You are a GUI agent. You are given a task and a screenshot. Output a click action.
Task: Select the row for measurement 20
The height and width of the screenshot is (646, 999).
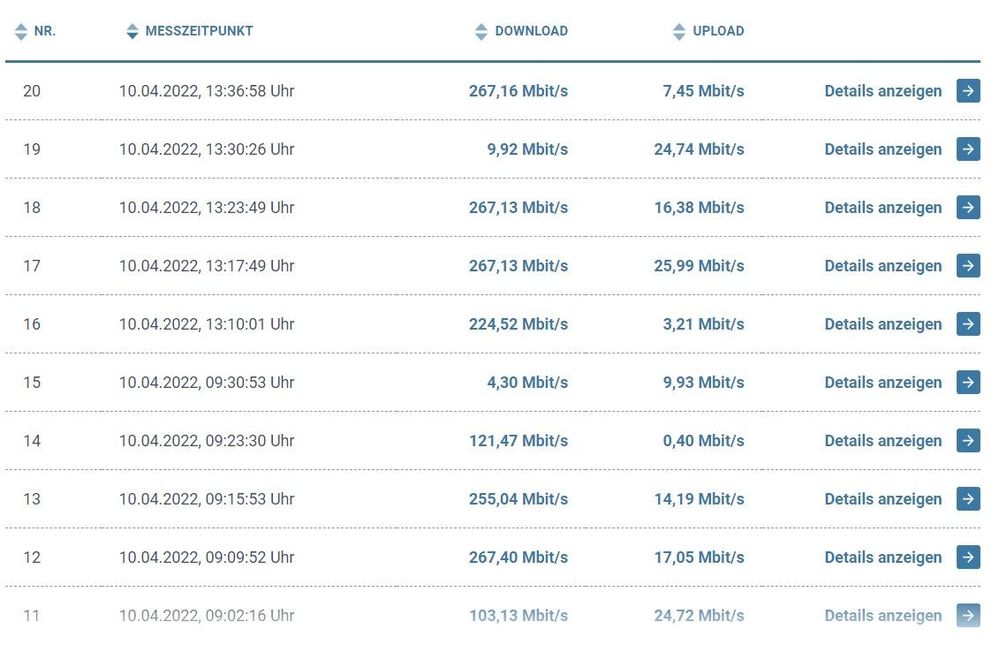click(x=400, y=90)
